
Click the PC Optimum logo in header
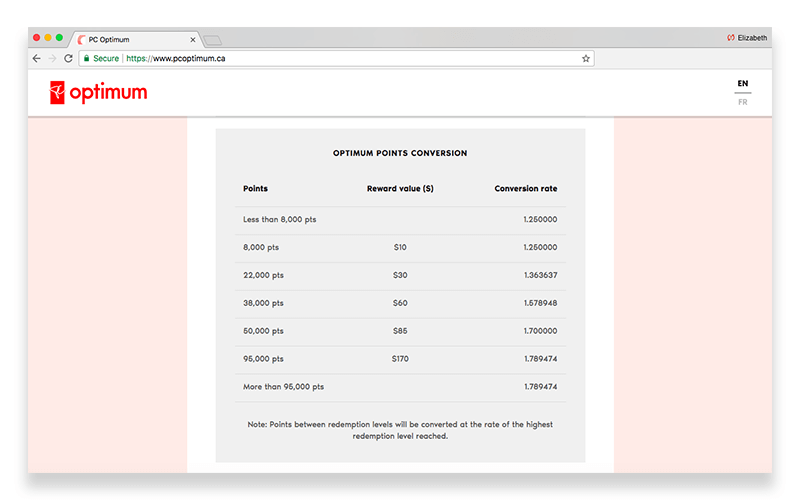pos(98,93)
